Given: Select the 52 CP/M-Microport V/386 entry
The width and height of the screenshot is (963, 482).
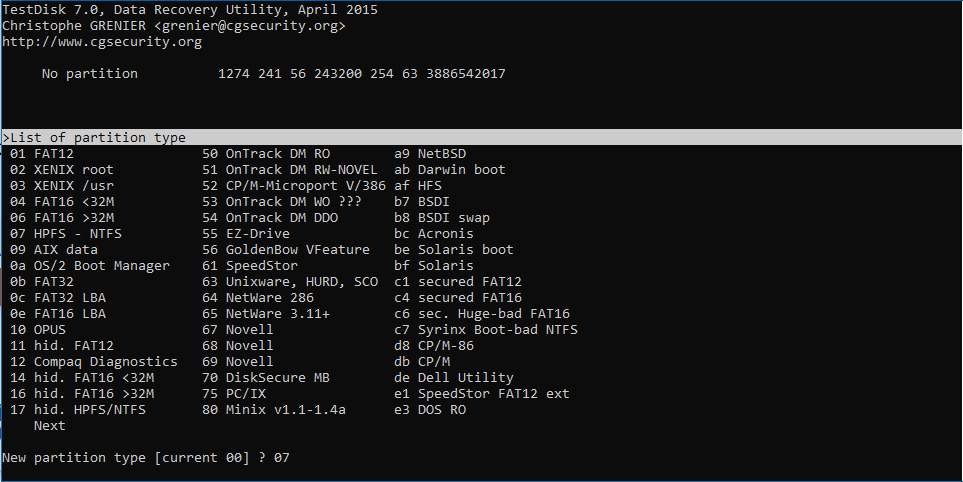Looking at the screenshot, I should tap(294, 185).
